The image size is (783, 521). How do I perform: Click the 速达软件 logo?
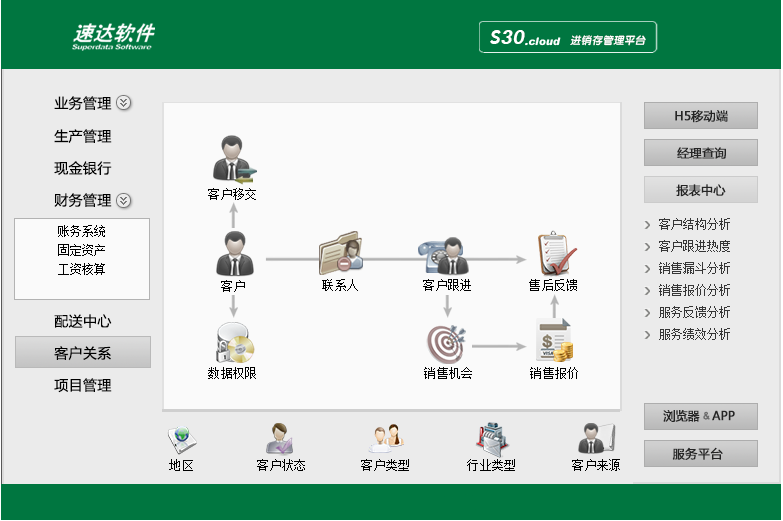pos(113,36)
